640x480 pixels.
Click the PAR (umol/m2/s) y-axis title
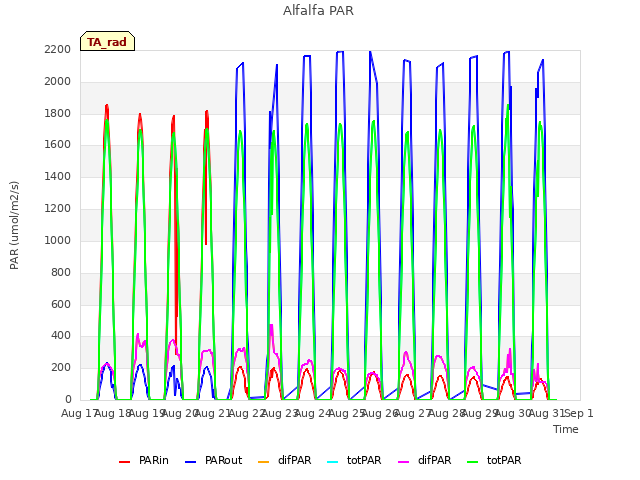pyautogui.click(x=14, y=225)
